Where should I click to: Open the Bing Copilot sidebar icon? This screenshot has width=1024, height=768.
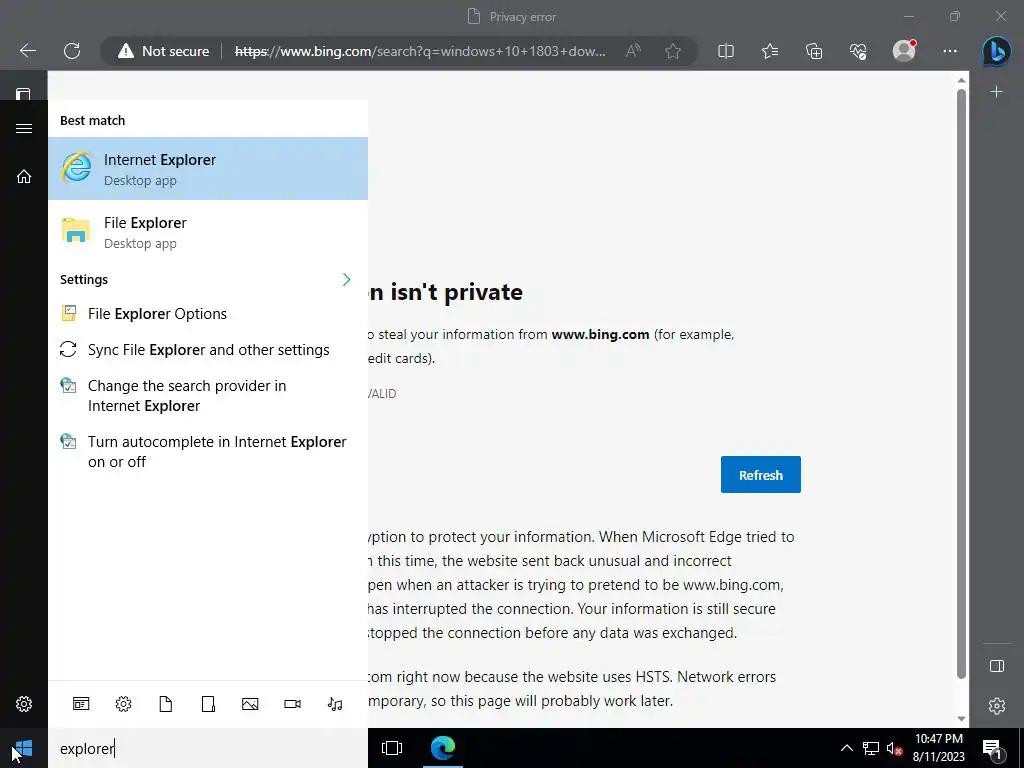(997, 51)
